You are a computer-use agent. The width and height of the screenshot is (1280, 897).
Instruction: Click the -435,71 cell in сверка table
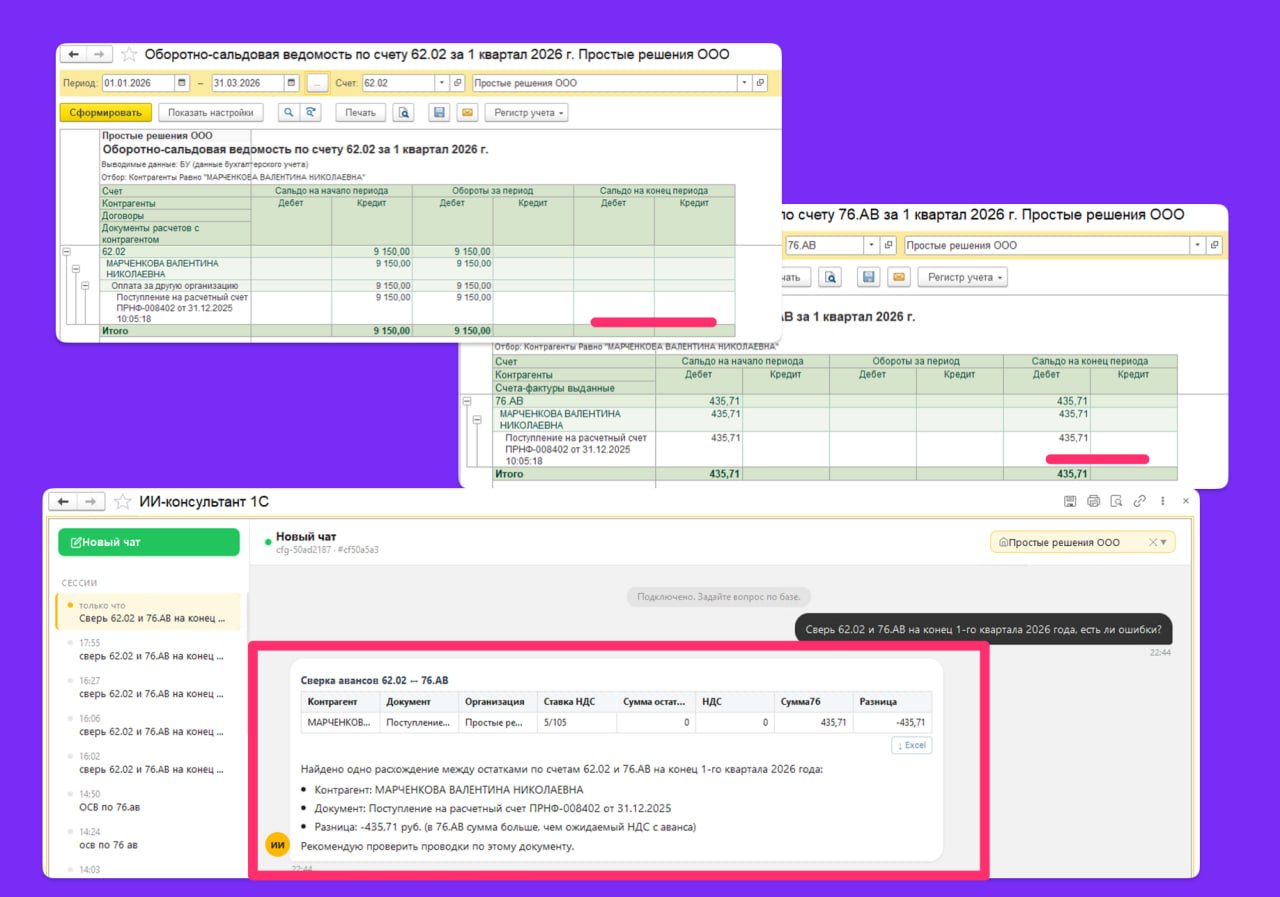pyautogui.click(x=892, y=722)
